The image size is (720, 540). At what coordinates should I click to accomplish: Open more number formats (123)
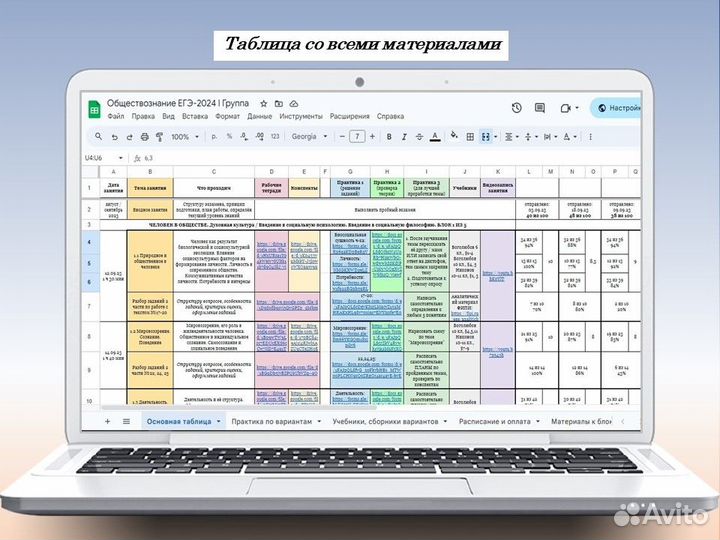point(275,137)
